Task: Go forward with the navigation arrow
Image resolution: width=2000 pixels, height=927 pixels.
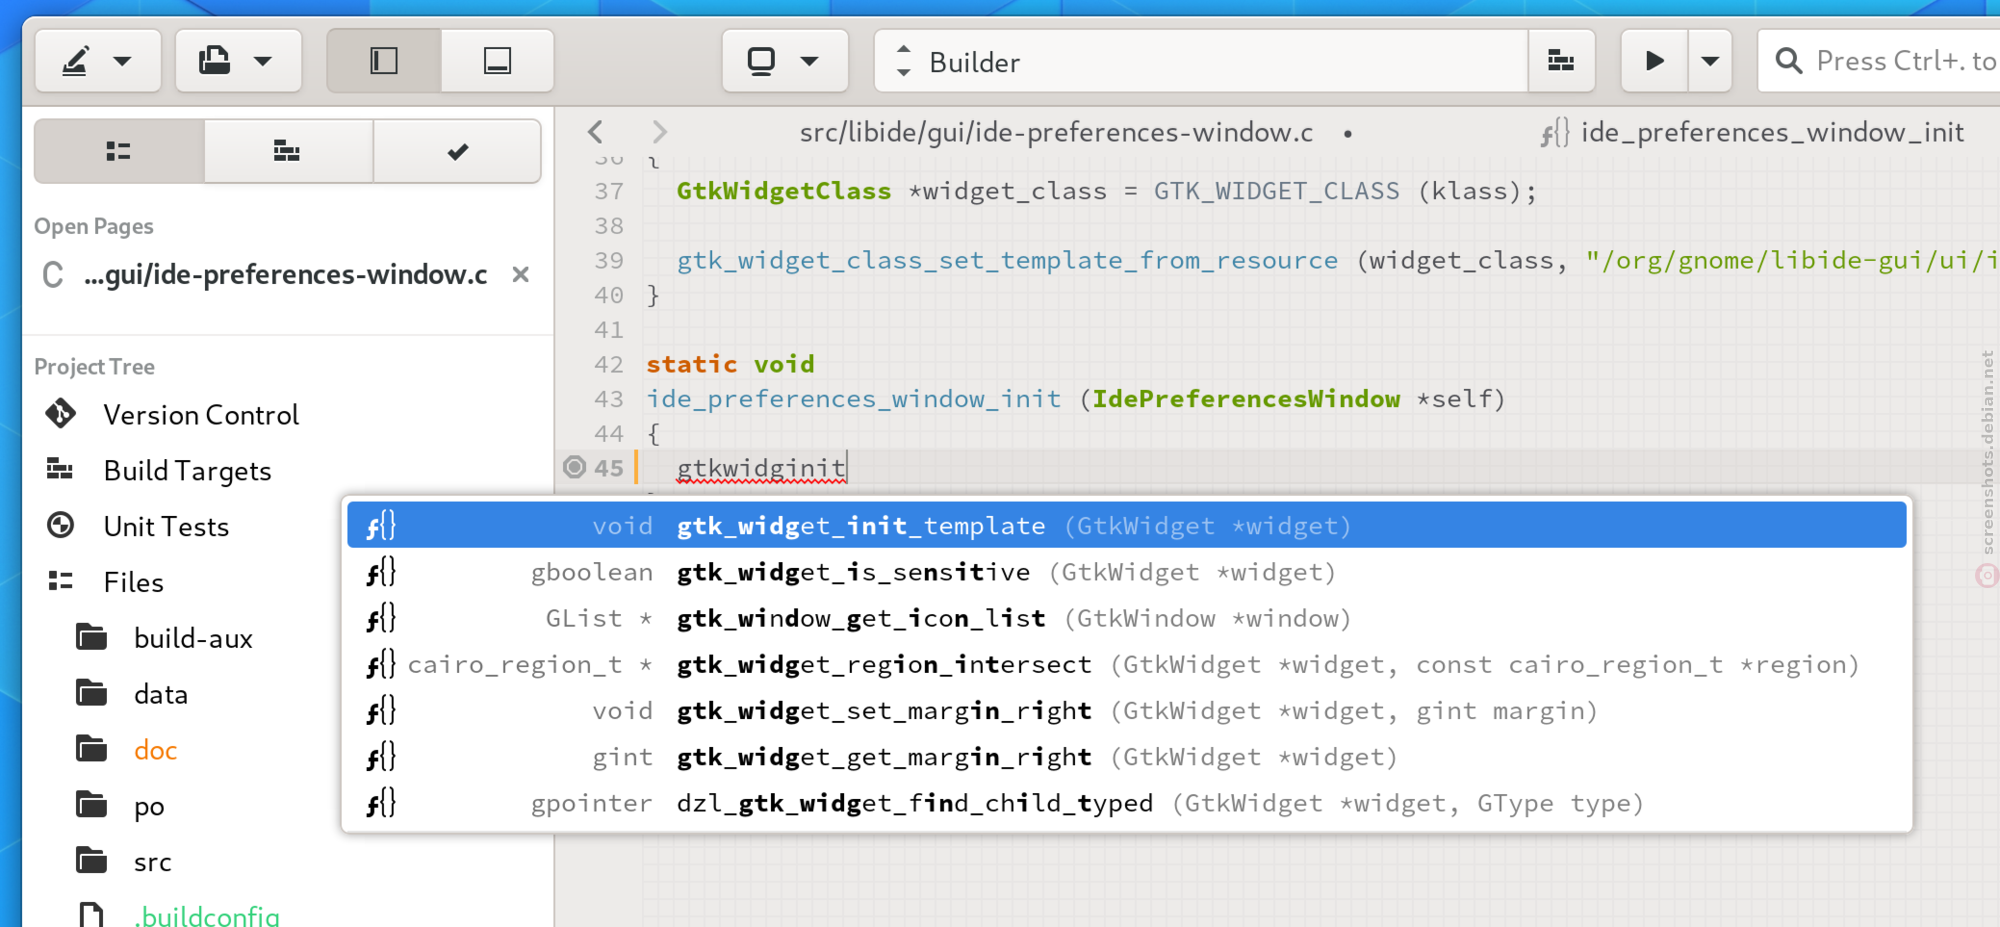Action: pyautogui.click(x=659, y=132)
